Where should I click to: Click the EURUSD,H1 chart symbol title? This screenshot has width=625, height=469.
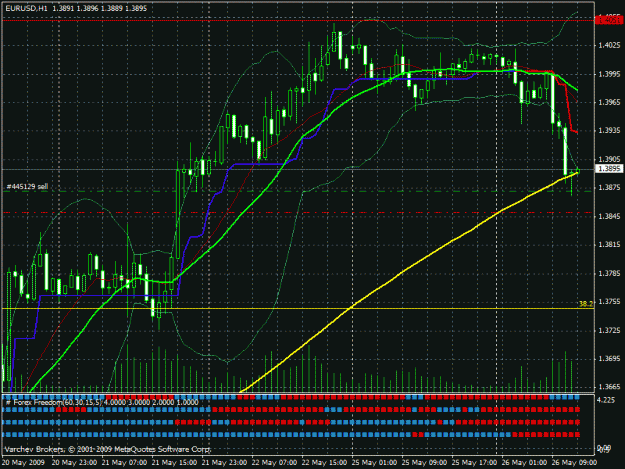pos(25,8)
